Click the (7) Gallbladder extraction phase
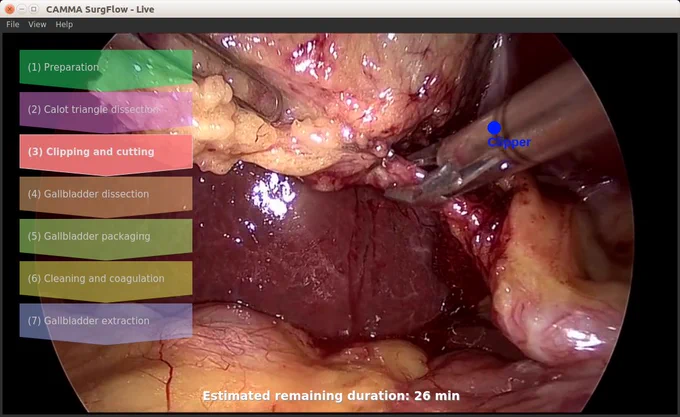The image size is (680, 417). (106, 323)
